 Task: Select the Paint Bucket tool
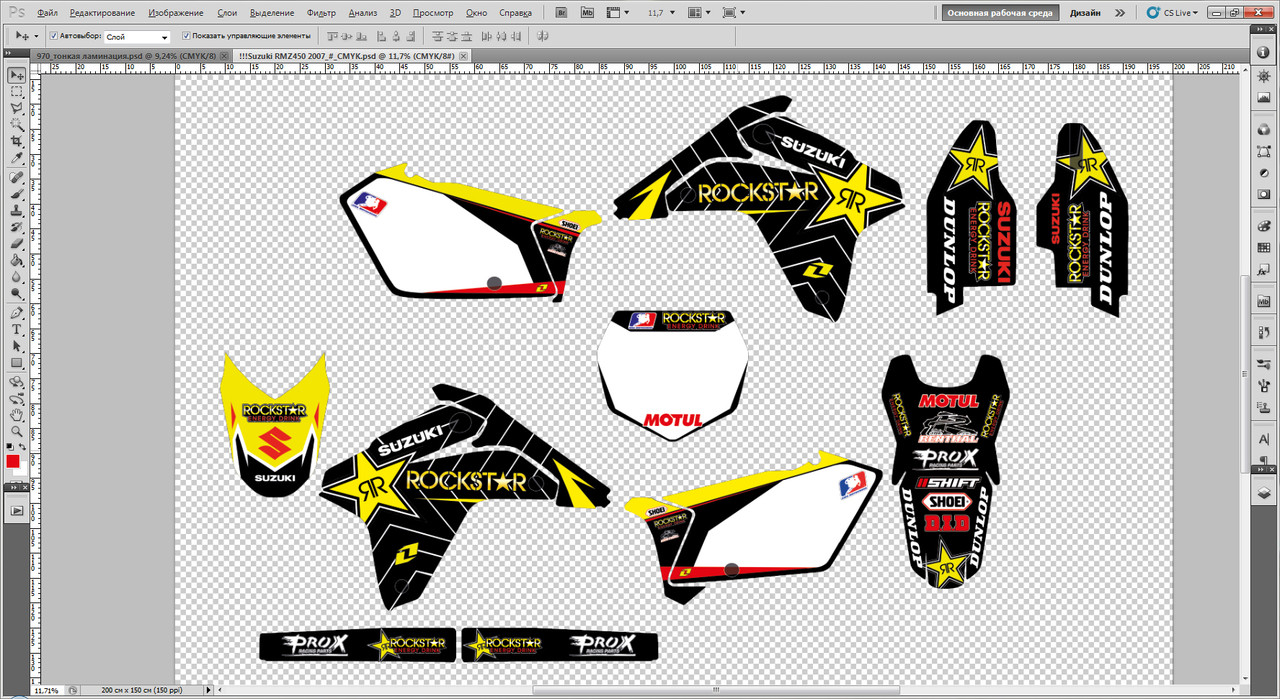(x=17, y=261)
